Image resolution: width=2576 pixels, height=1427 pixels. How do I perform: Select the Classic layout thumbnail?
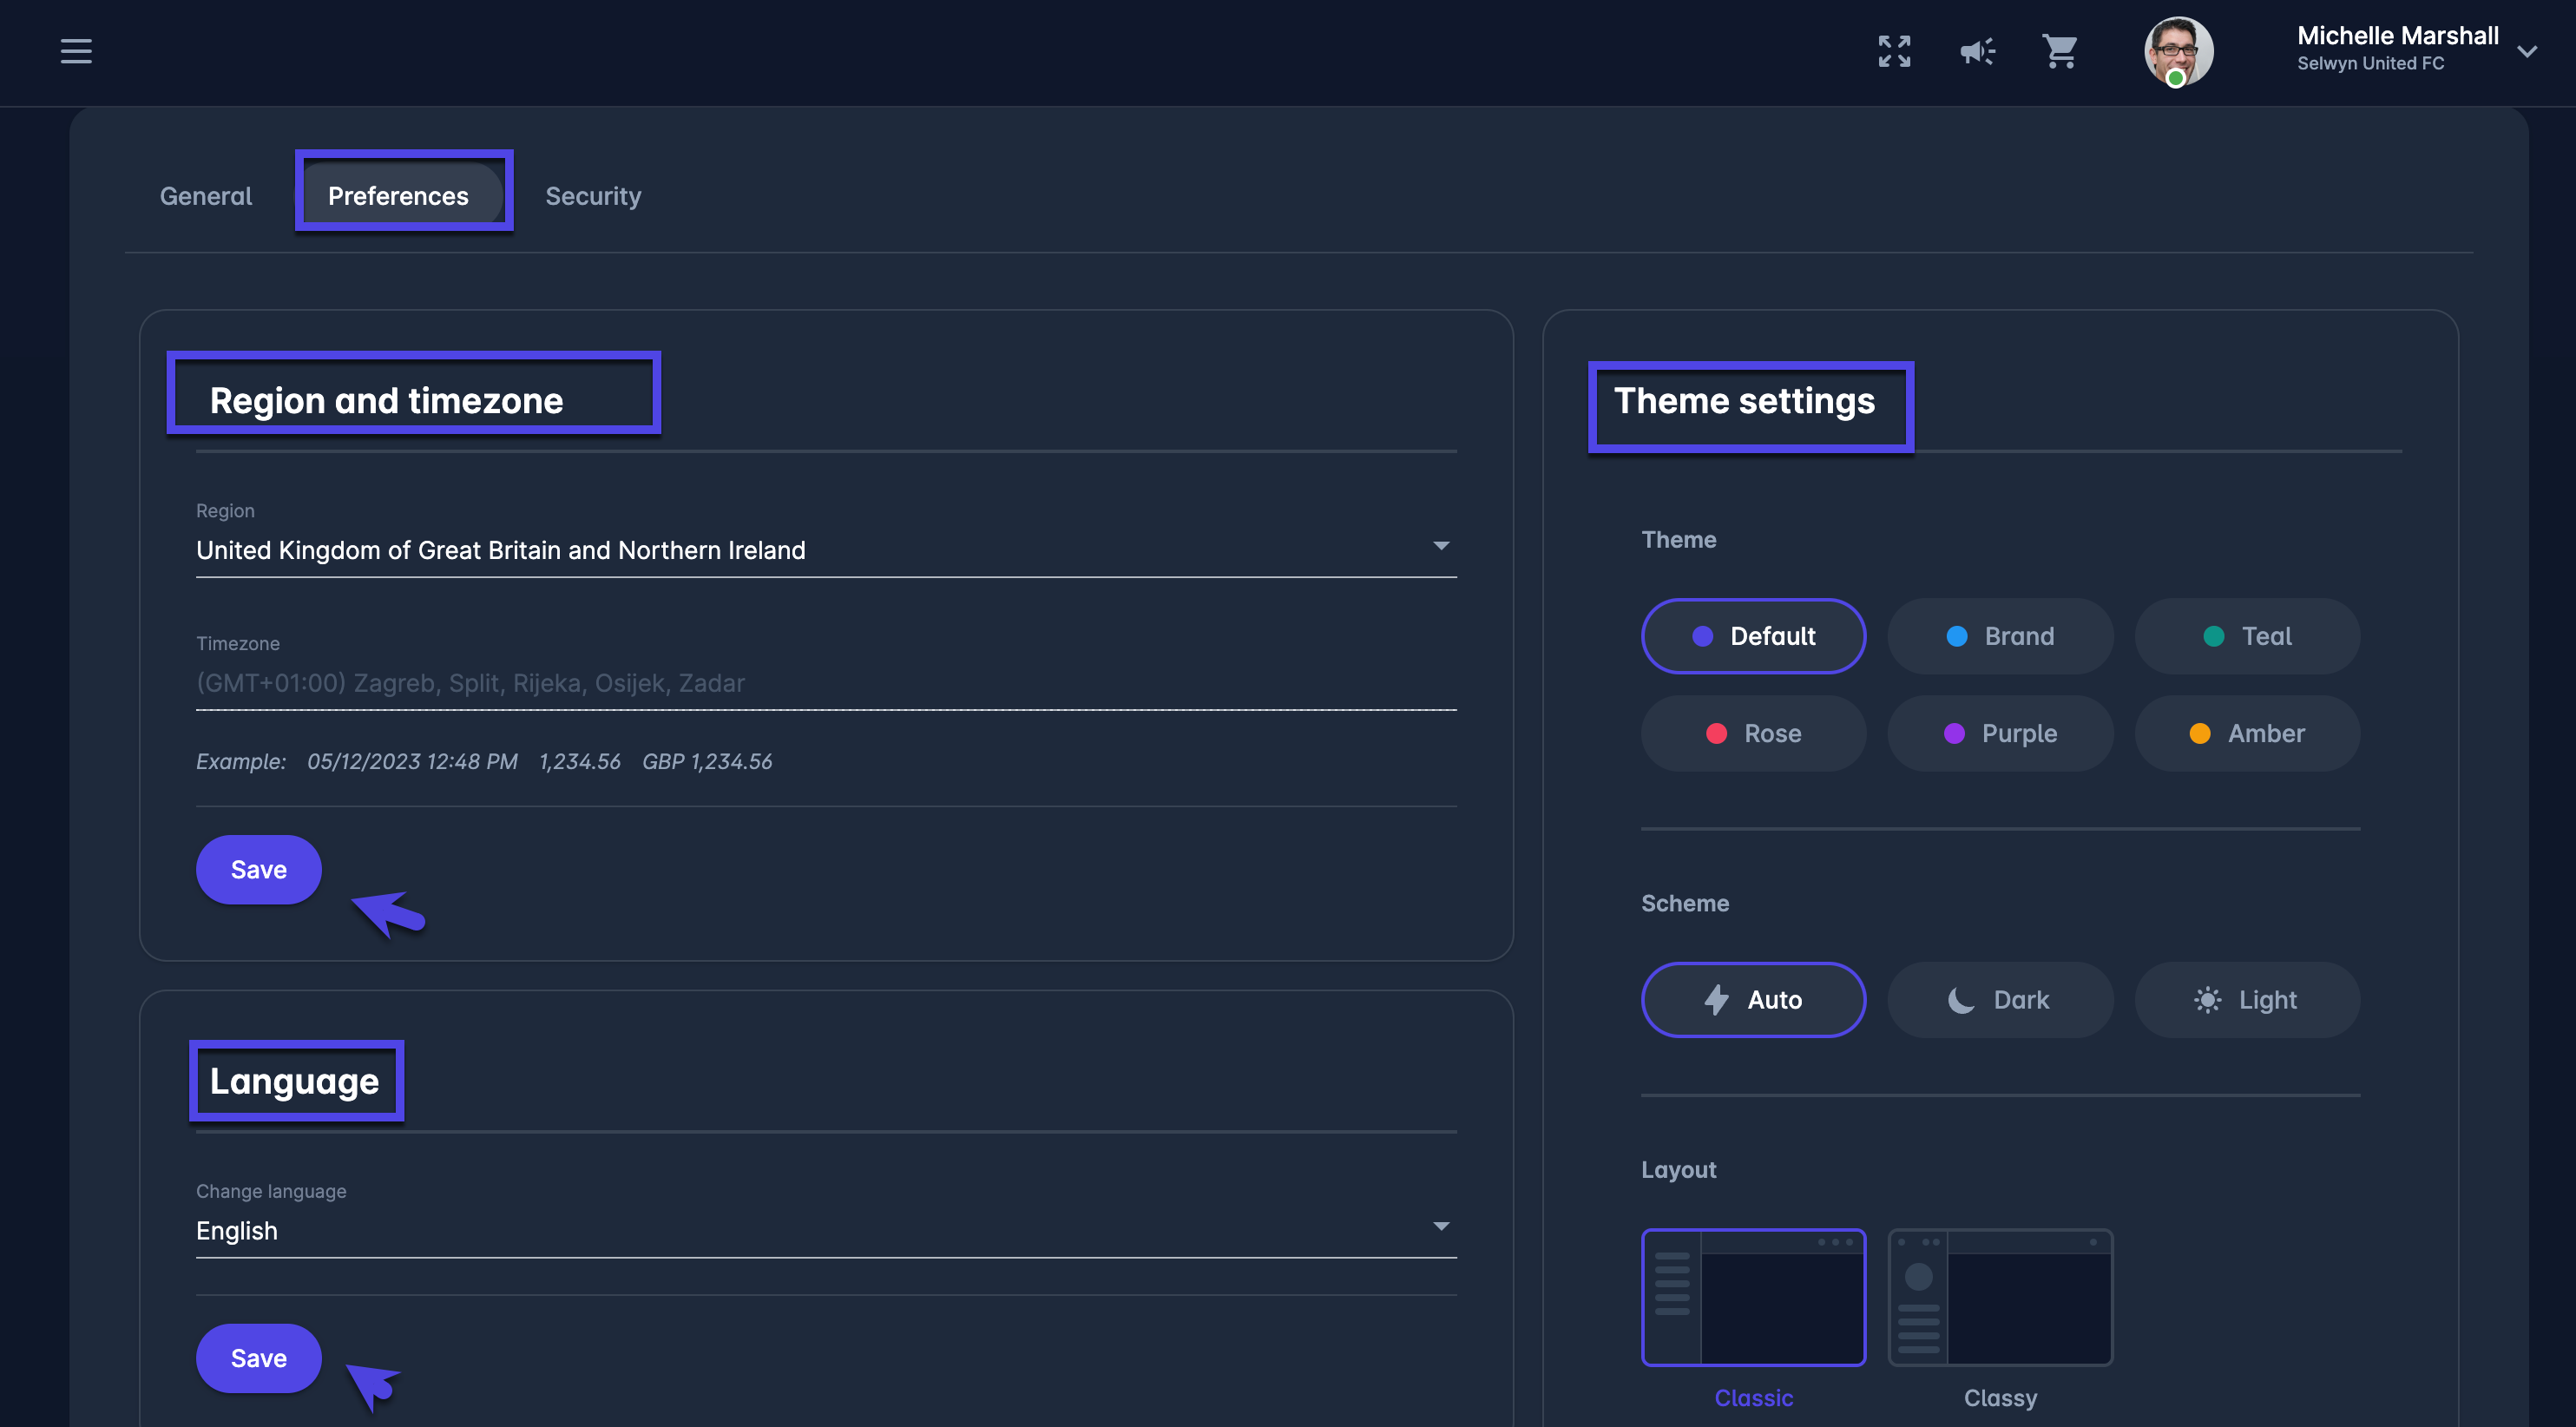[x=1753, y=1297]
